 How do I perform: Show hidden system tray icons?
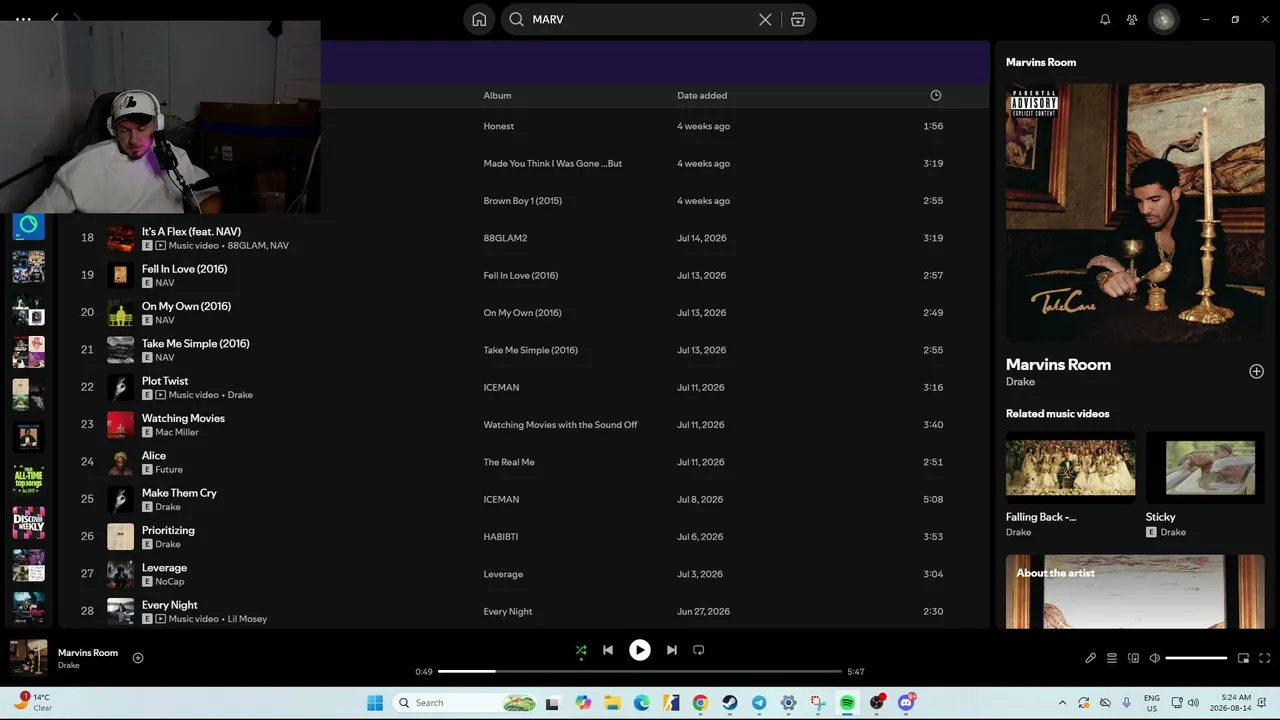pyautogui.click(x=1062, y=703)
